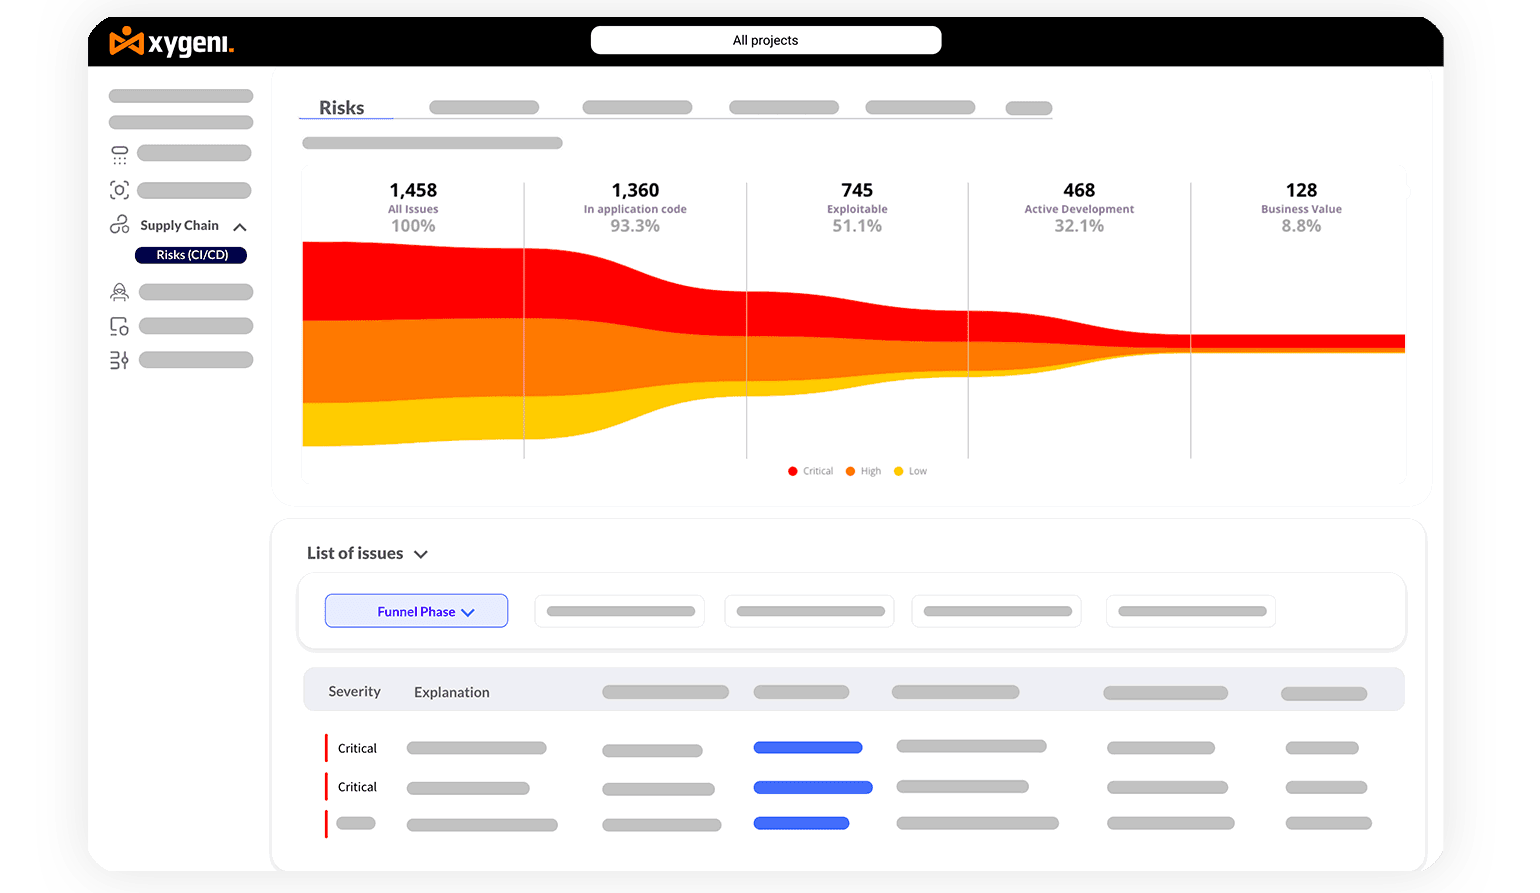
Task: Collapse the List of issues section
Action: click(x=421, y=554)
